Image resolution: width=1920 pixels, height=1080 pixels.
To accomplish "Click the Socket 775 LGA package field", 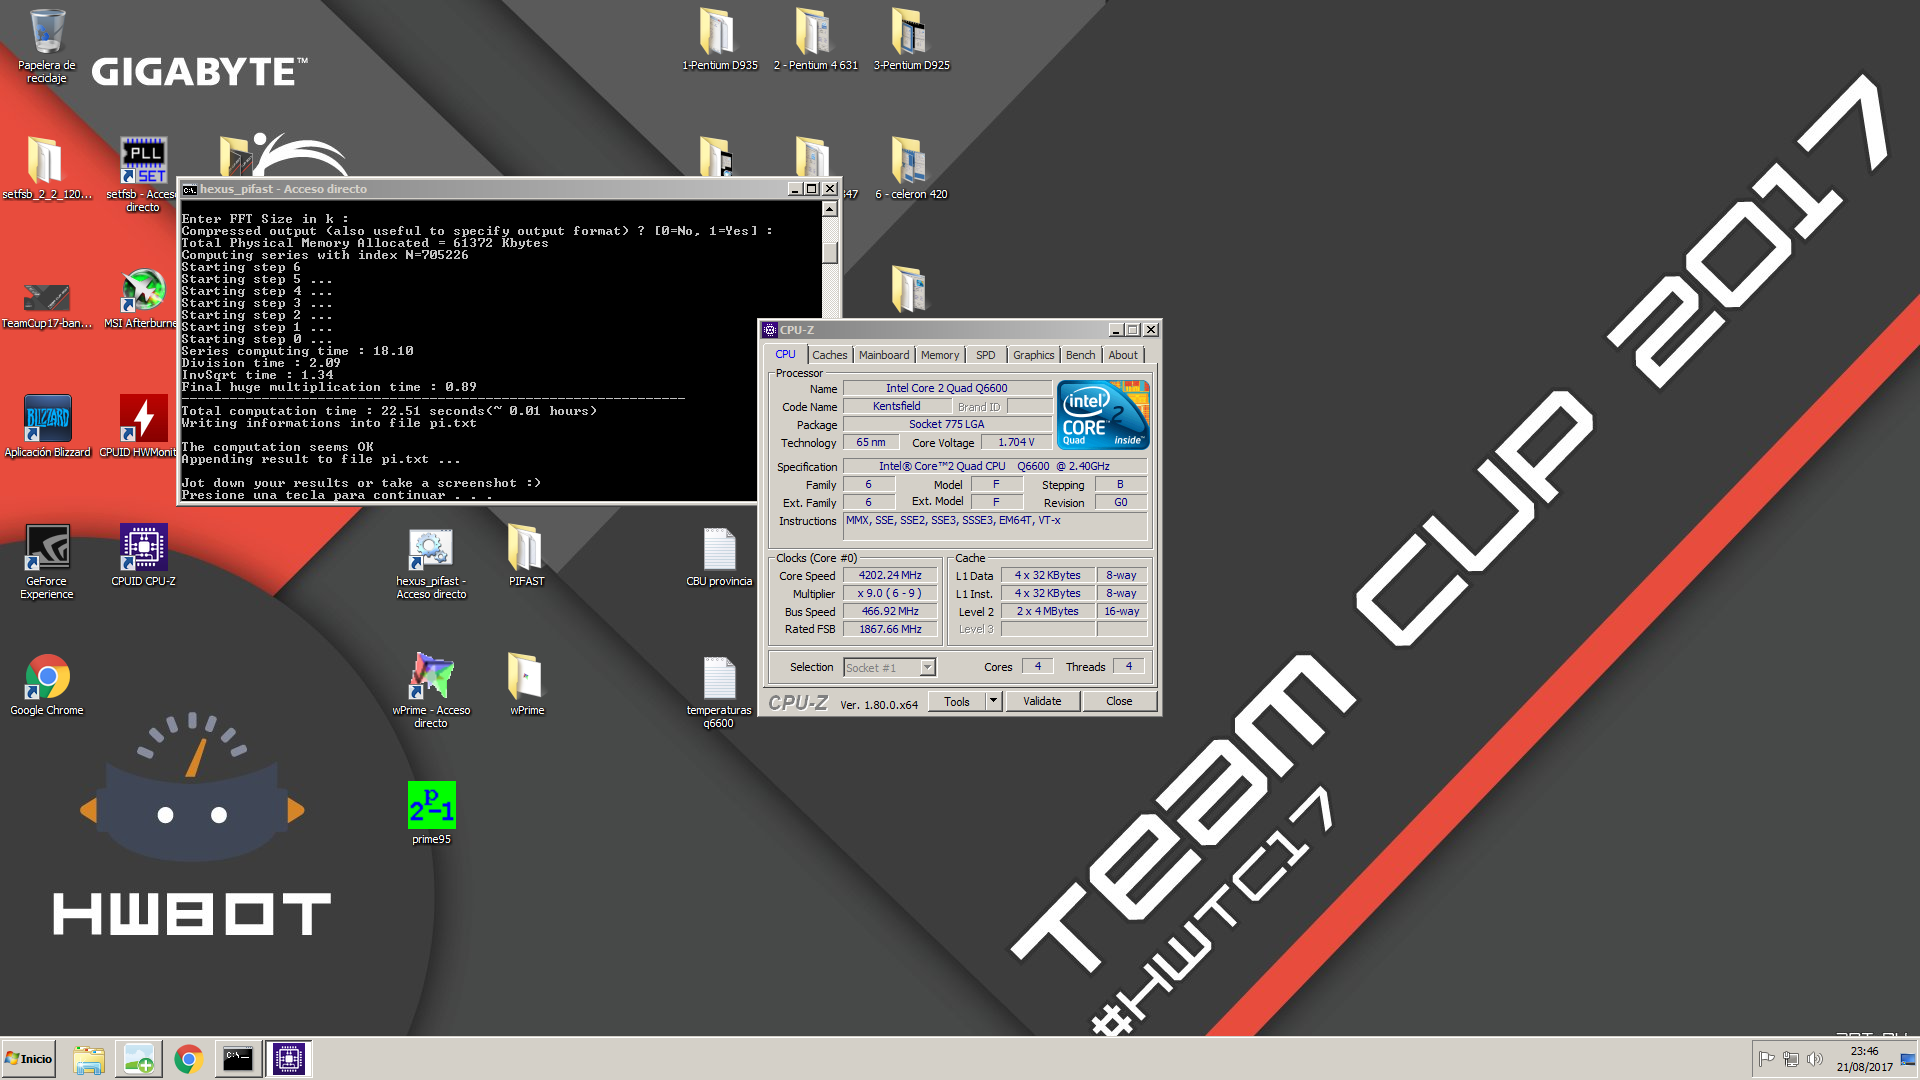I will point(947,425).
